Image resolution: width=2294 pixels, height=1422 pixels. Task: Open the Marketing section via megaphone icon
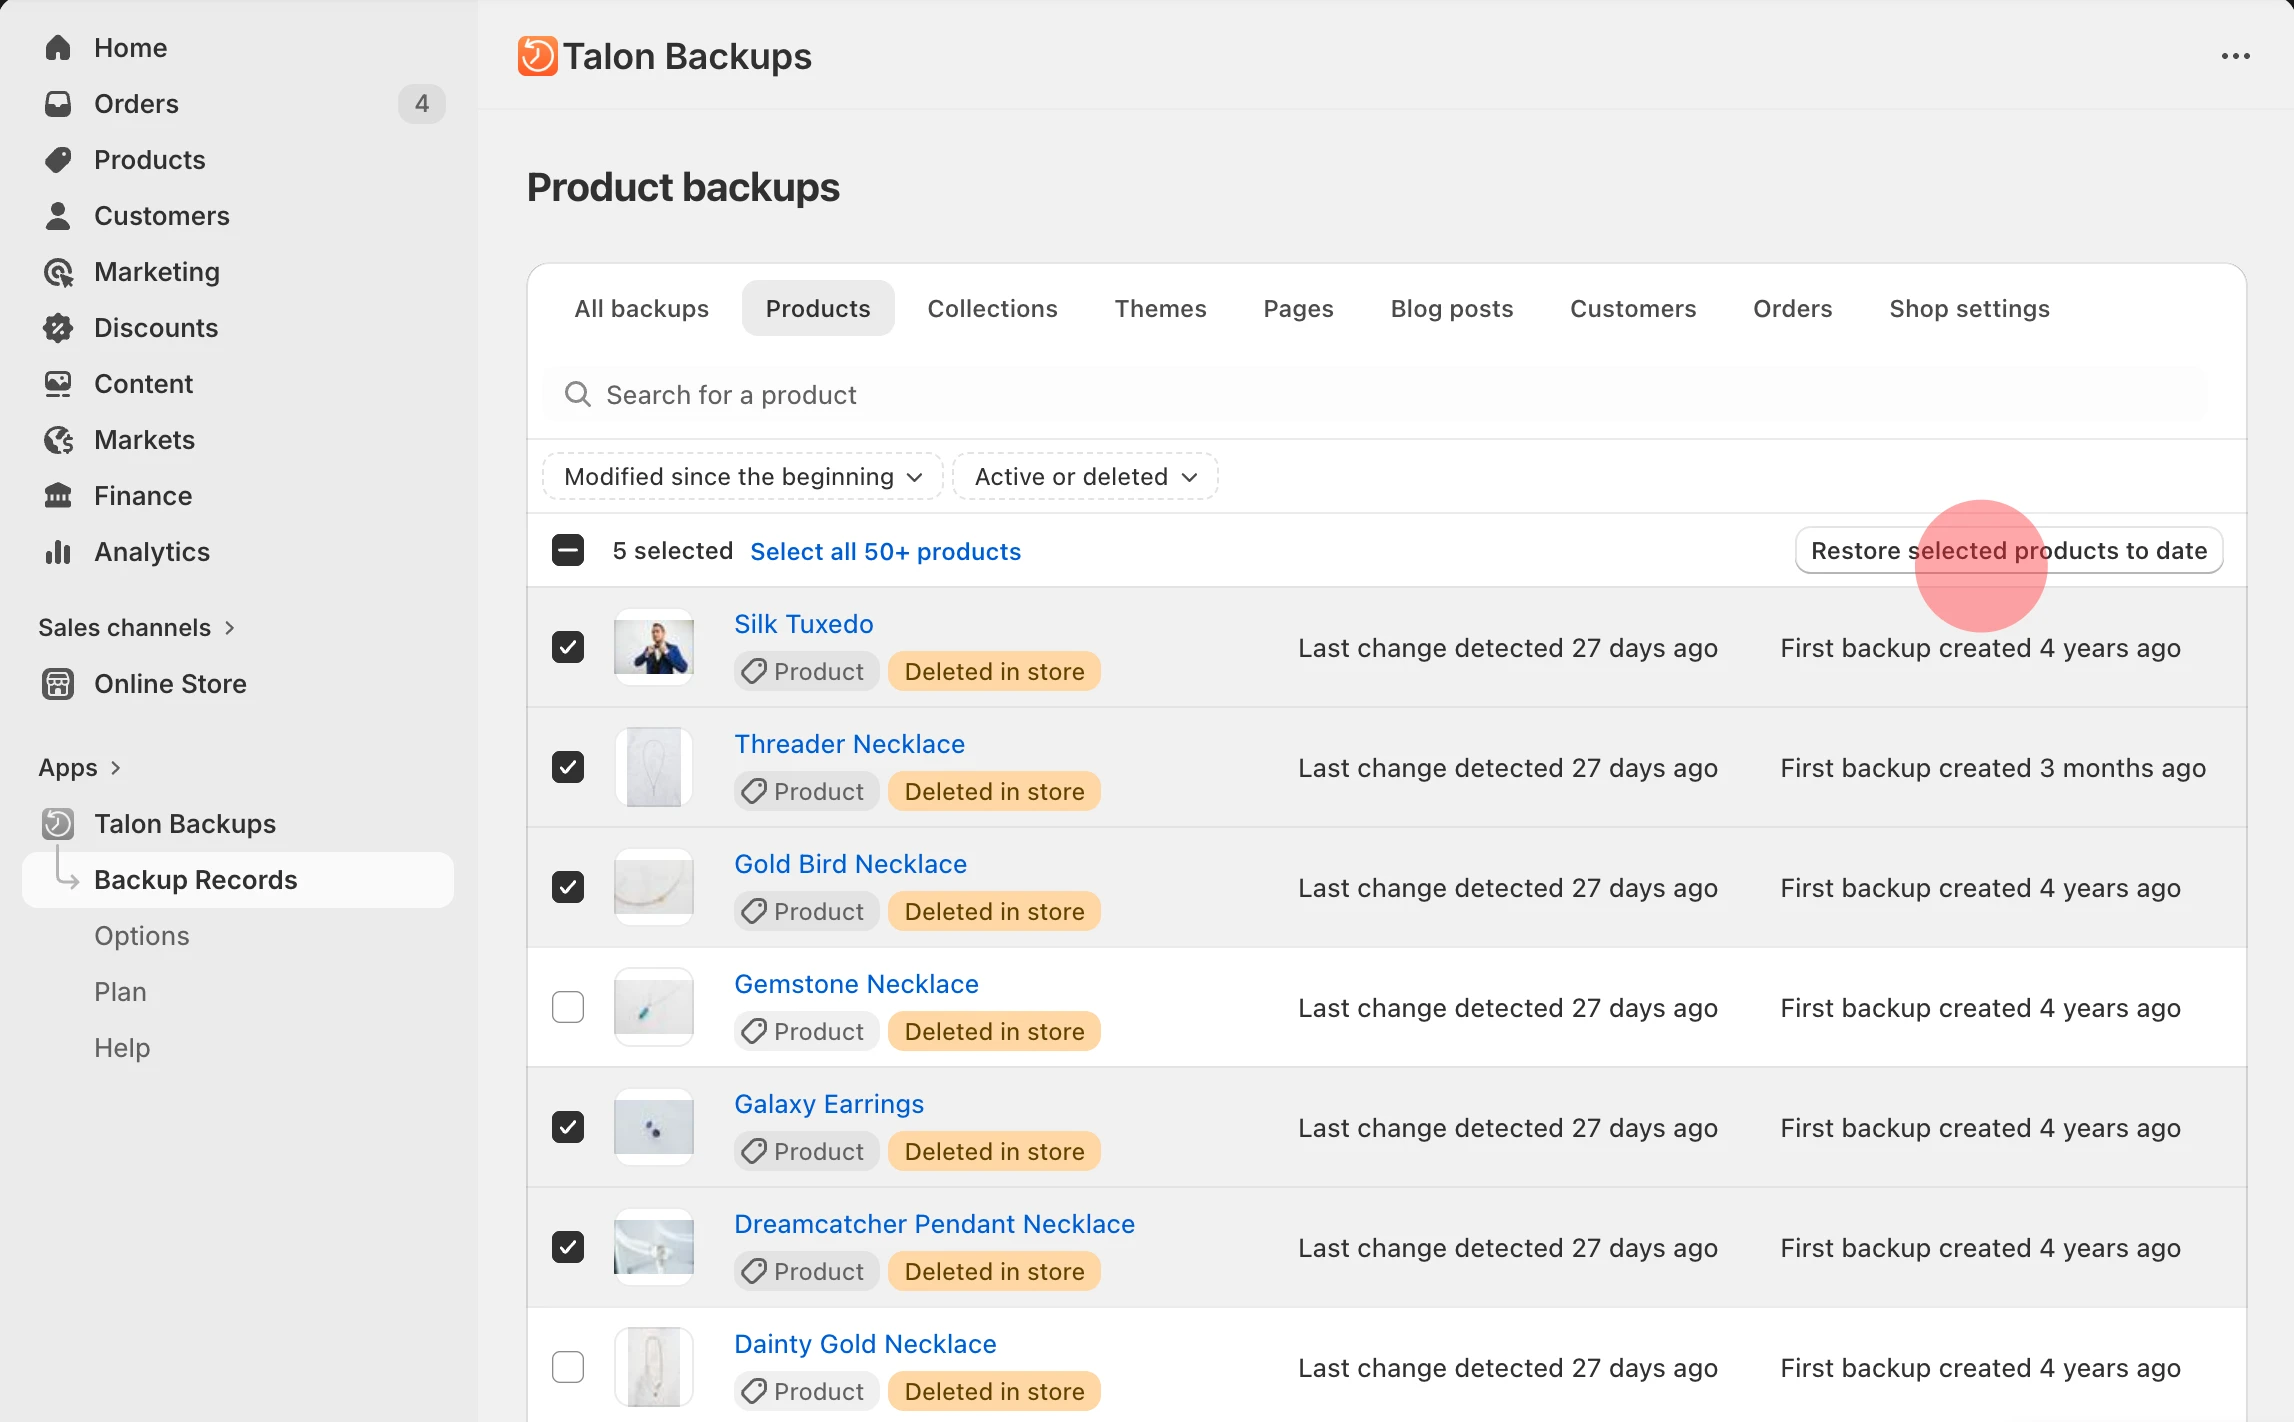tap(58, 271)
